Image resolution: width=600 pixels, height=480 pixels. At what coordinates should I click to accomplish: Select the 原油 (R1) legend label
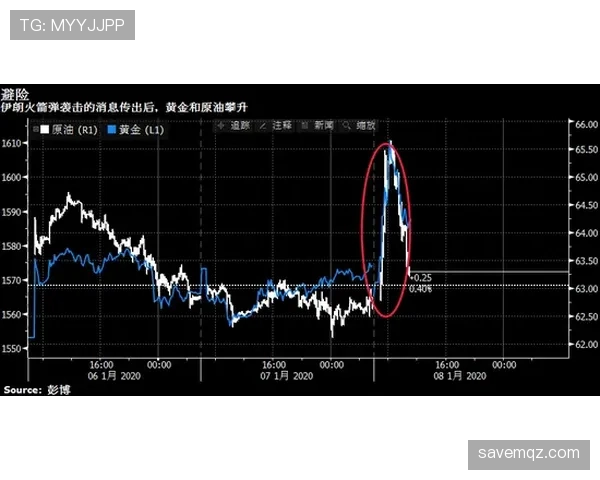coord(75,130)
